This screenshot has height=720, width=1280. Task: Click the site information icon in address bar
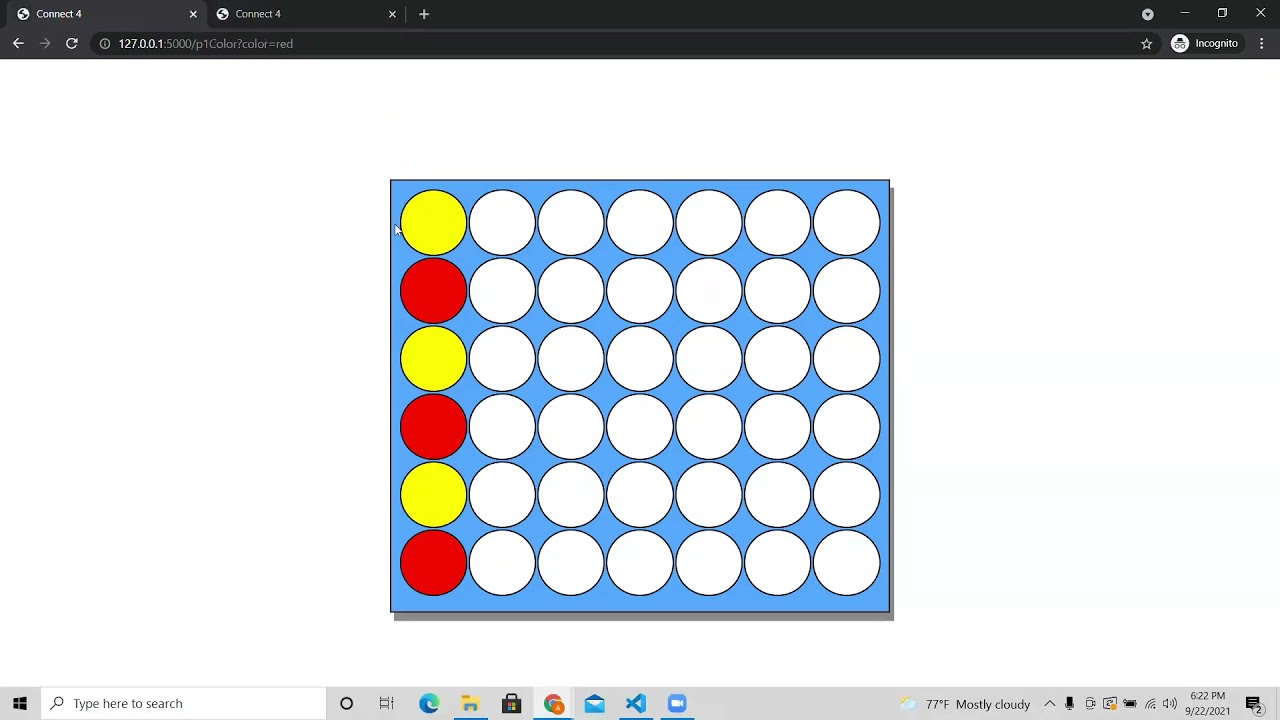[x=104, y=43]
